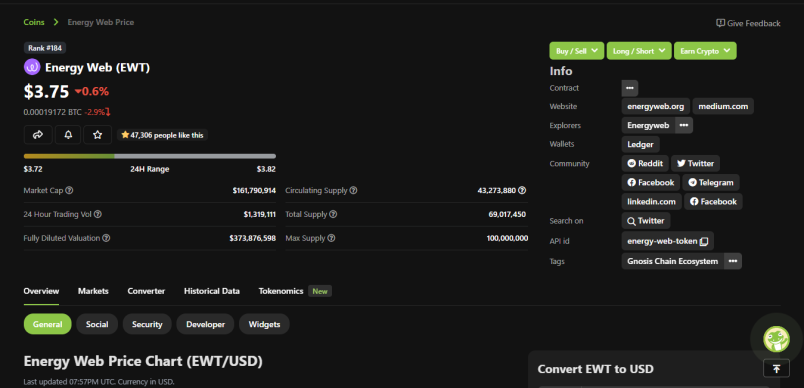Screen dimensions: 804x388
Task: Search on Twitter button
Action: [646, 221]
